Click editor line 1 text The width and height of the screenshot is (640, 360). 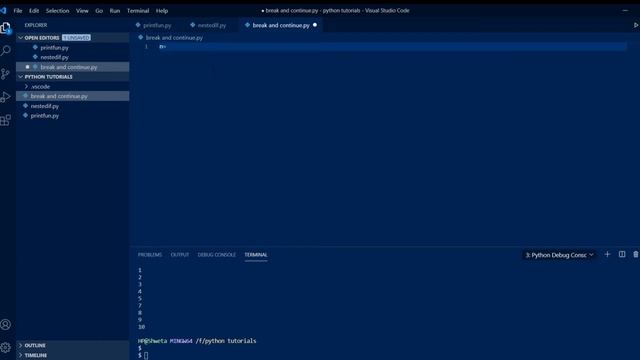point(162,47)
